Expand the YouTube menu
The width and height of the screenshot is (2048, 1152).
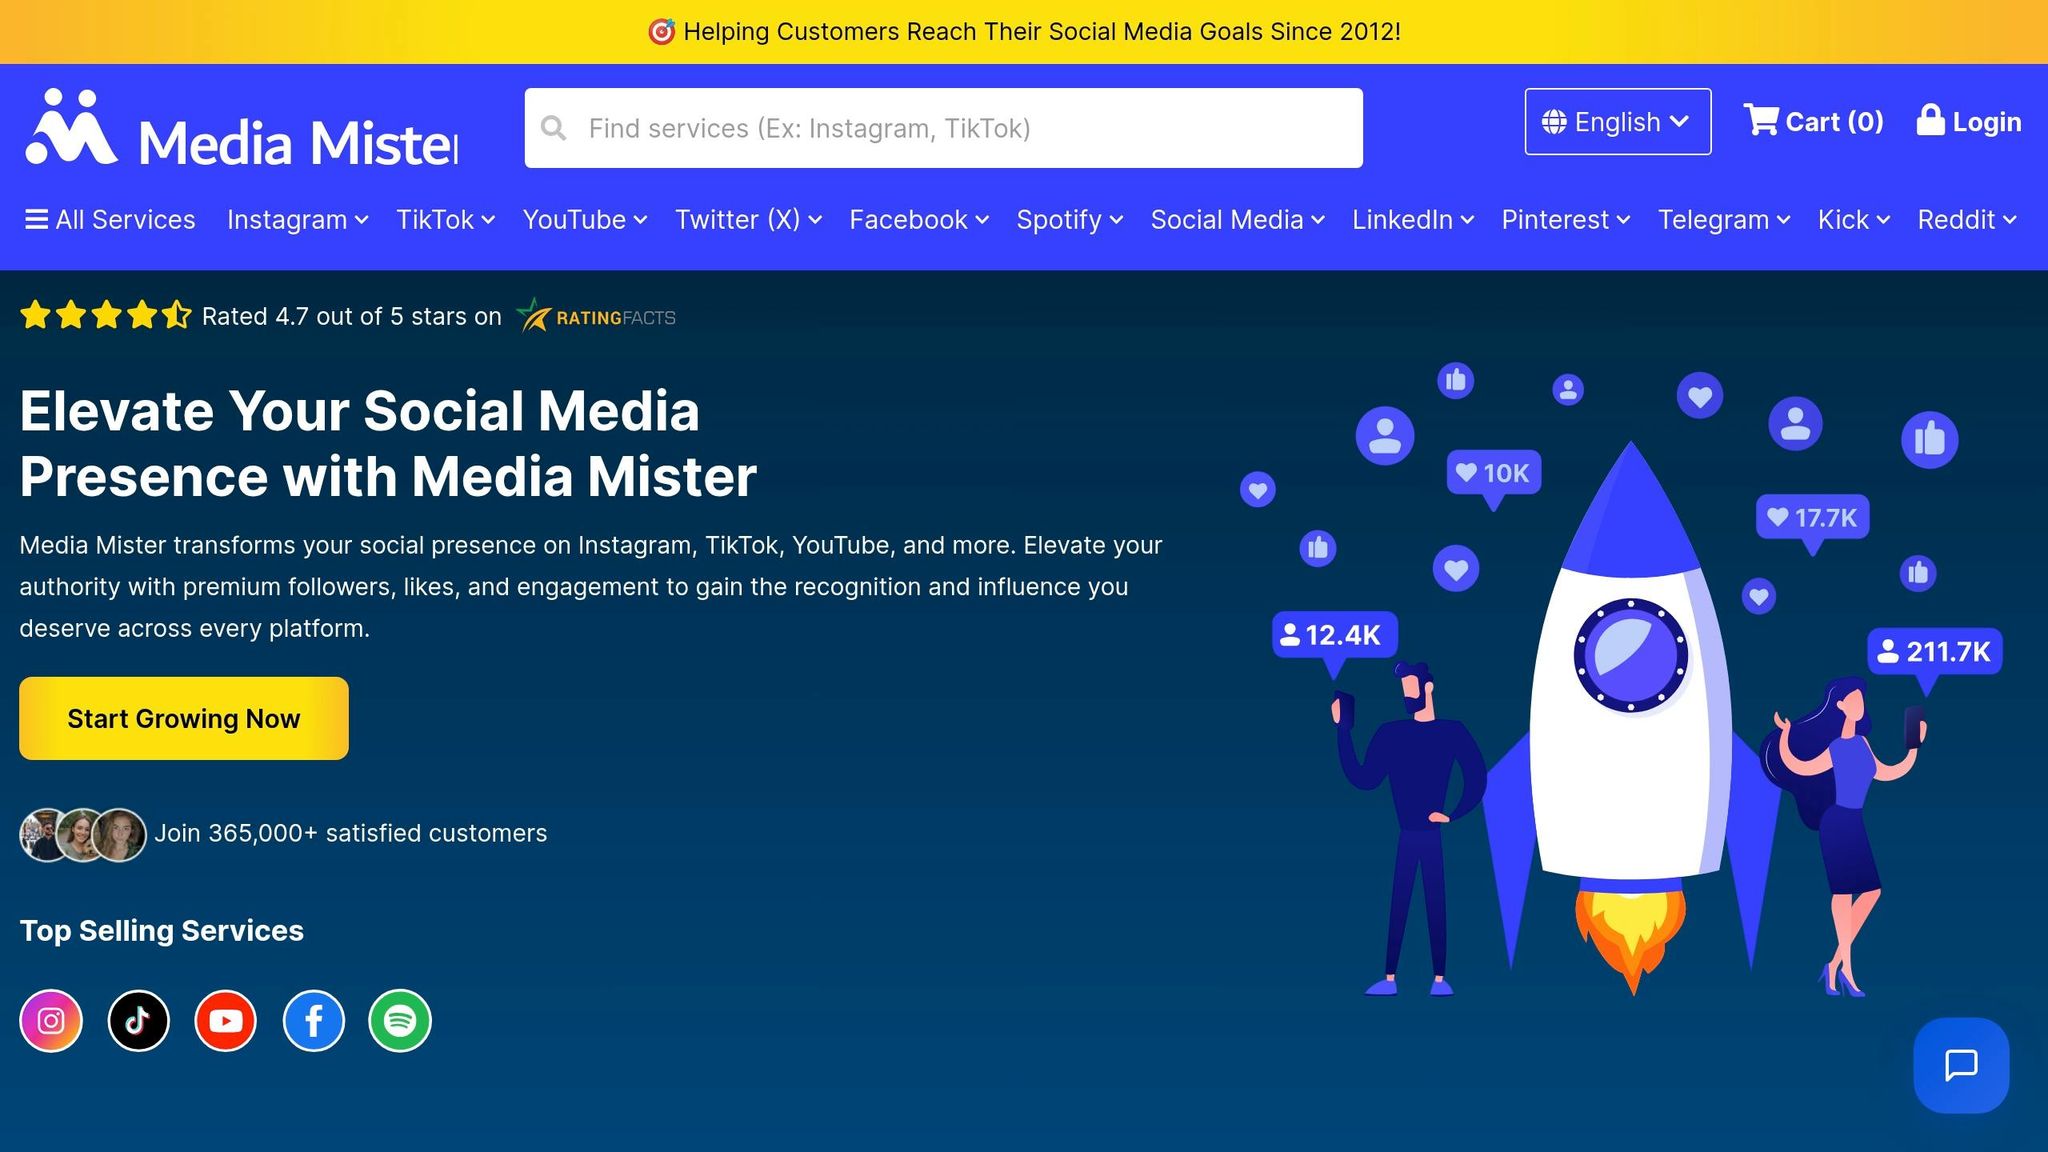(x=585, y=220)
